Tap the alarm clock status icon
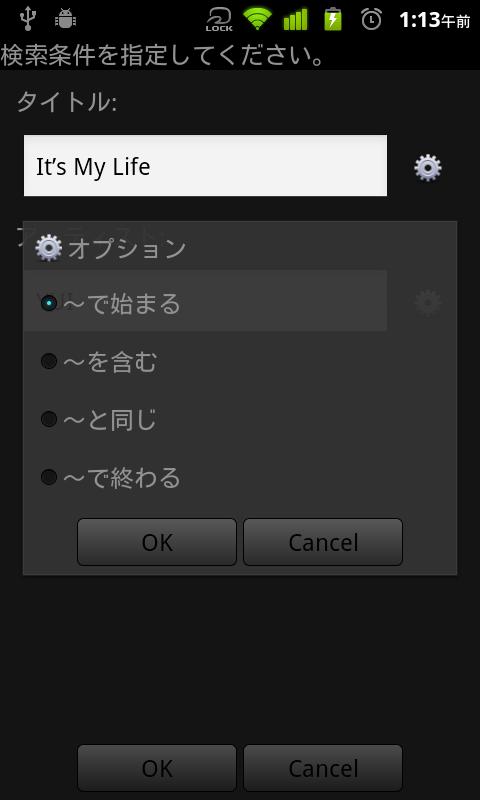Screen dimensions: 480x800 371,19
